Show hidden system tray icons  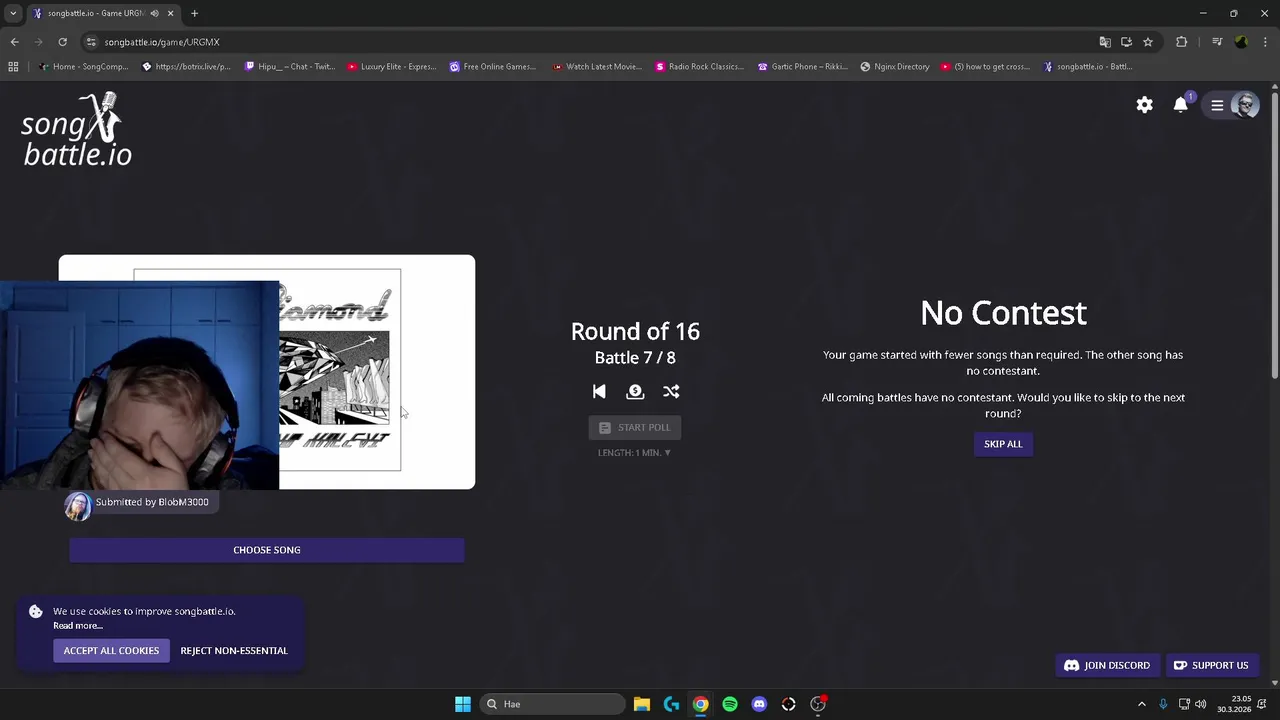1142,704
